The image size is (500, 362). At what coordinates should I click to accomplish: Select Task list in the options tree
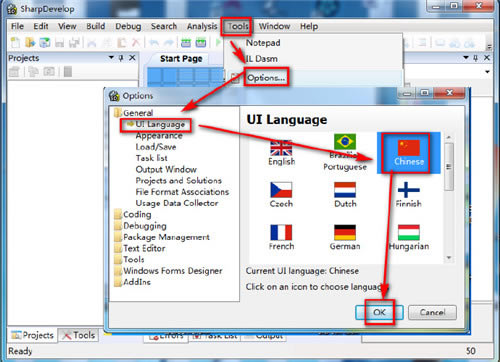coord(151,158)
